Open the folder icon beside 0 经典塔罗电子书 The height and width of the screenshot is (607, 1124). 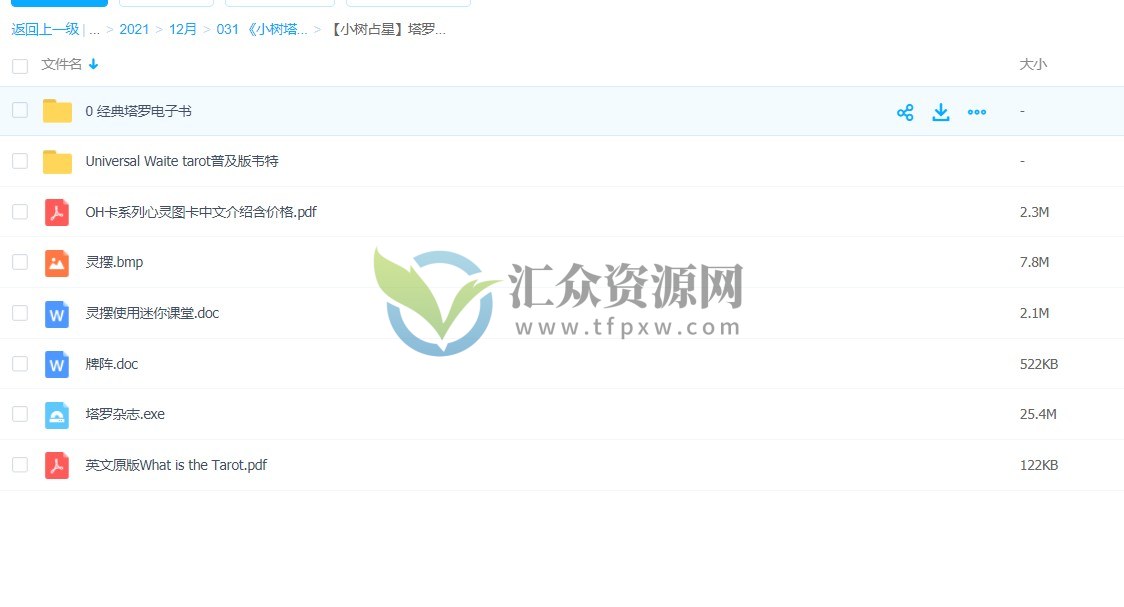click(x=56, y=111)
